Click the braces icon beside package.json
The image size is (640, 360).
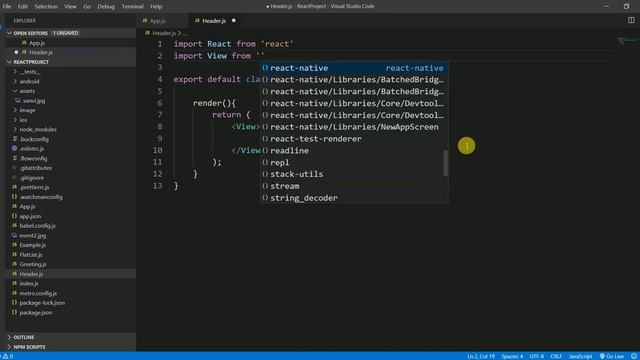click(x=15, y=312)
